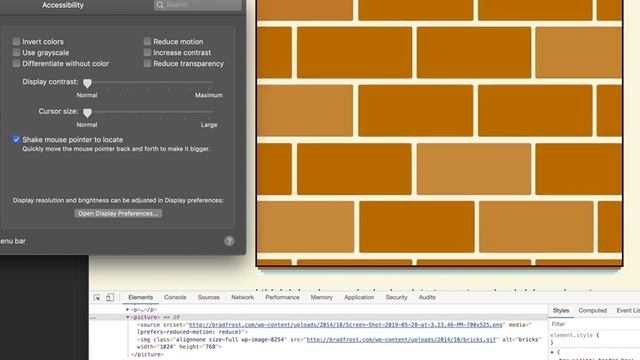The height and width of the screenshot is (360, 640).
Task: Open the source srcset screenshot URL link
Action: pos(346,325)
